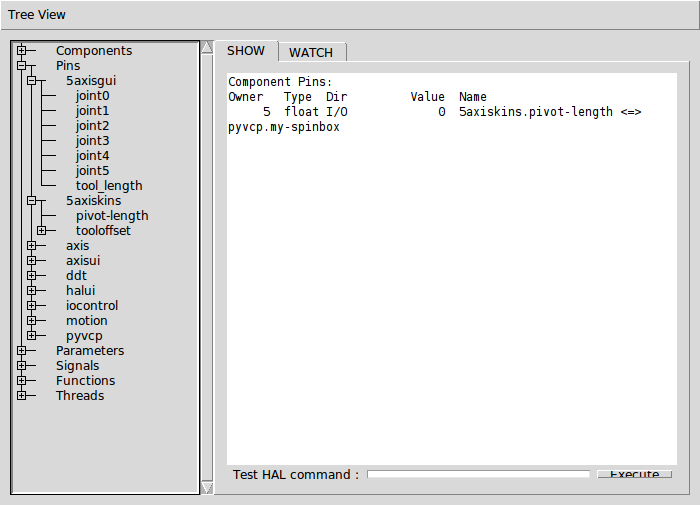Viewport: 700px width, 505px height.
Task: Expand the Components tree node
Action: tap(21, 50)
